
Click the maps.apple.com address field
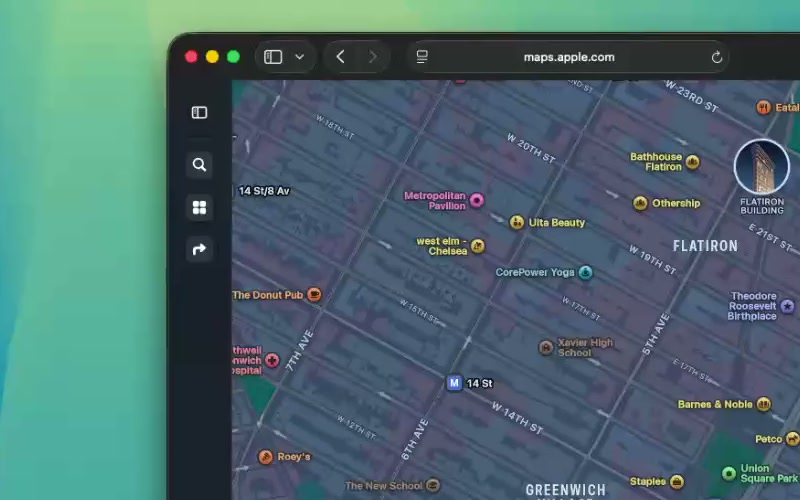point(569,57)
